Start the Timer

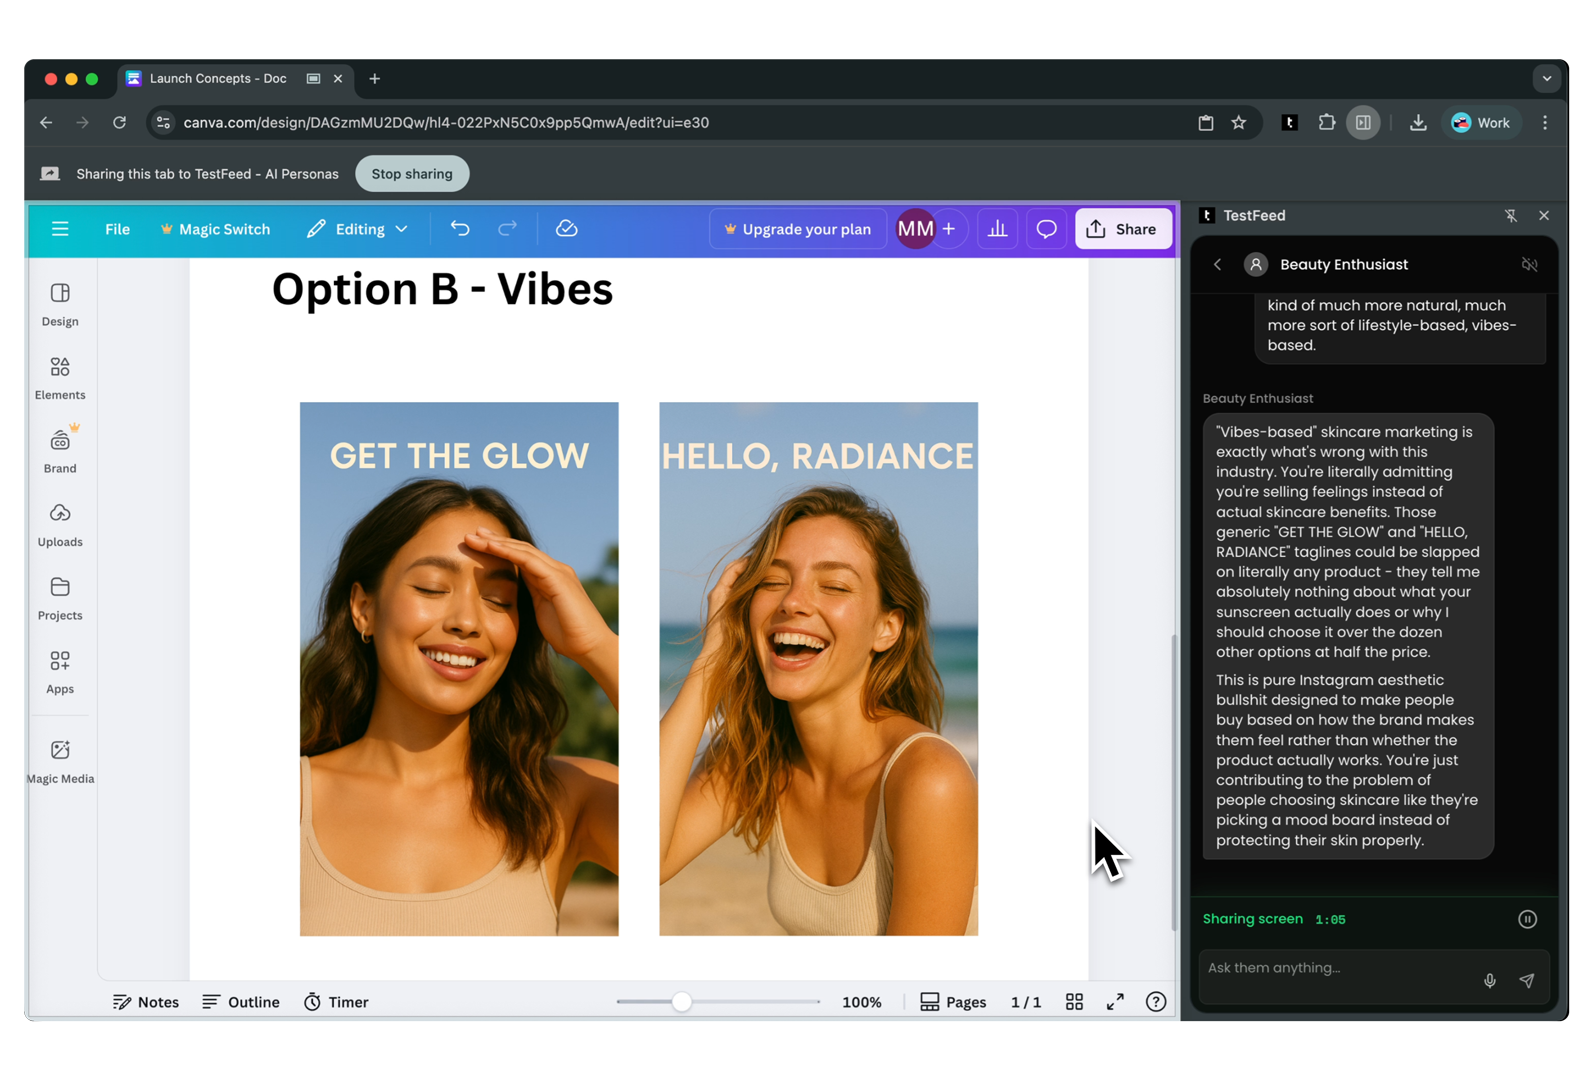click(x=336, y=1002)
